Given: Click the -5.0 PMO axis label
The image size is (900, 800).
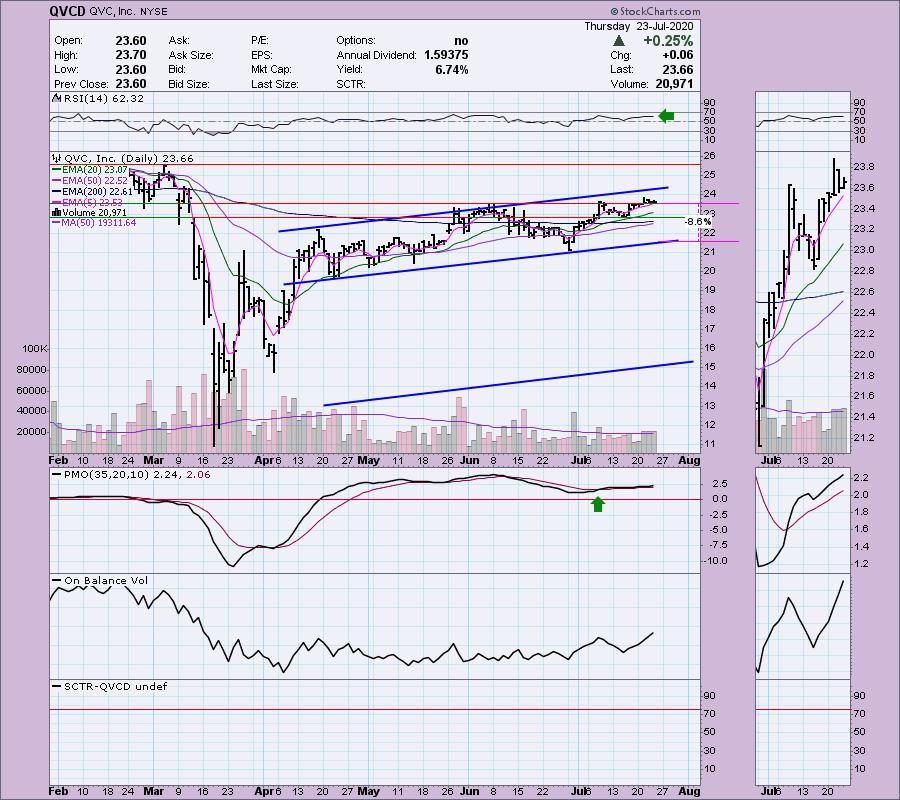Looking at the screenshot, I should pyautogui.click(x=717, y=530).
